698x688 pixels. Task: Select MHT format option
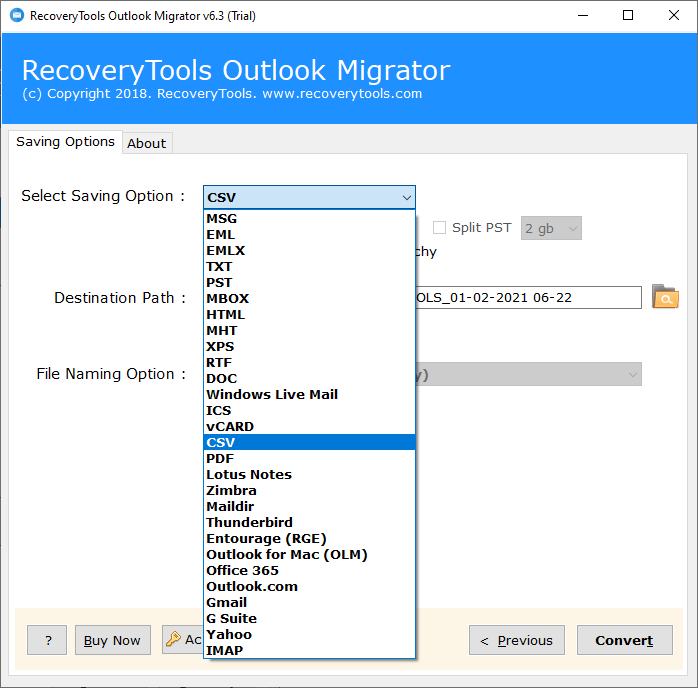point(309,331)
